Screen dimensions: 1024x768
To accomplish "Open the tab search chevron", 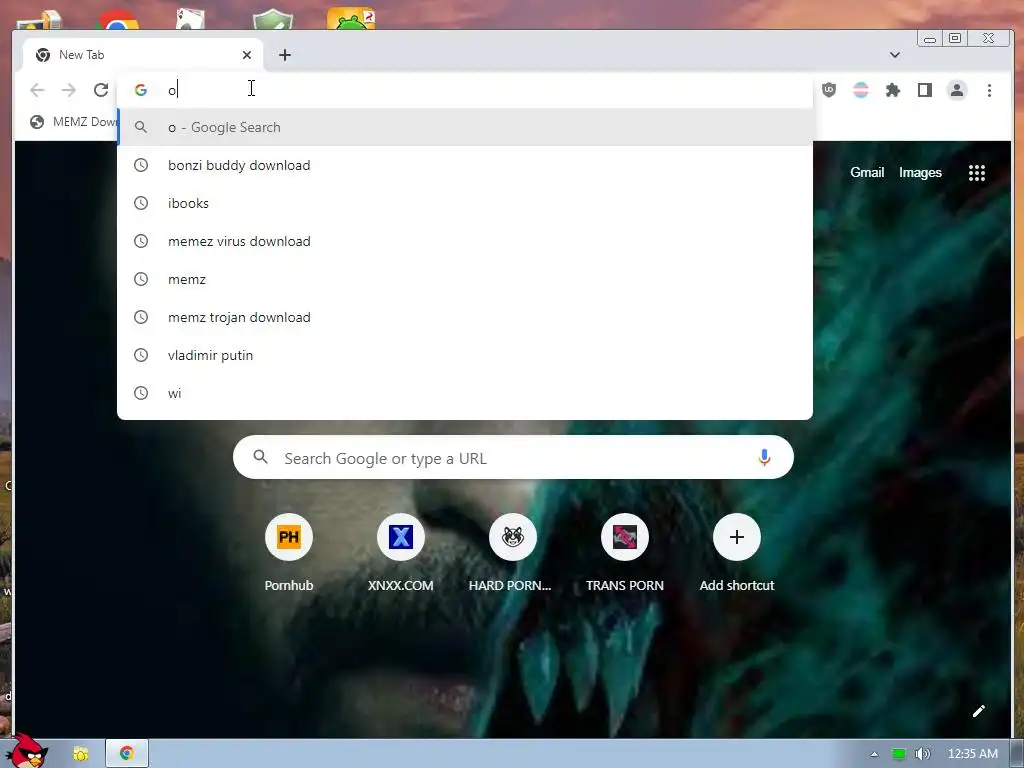I will point(895,55).
